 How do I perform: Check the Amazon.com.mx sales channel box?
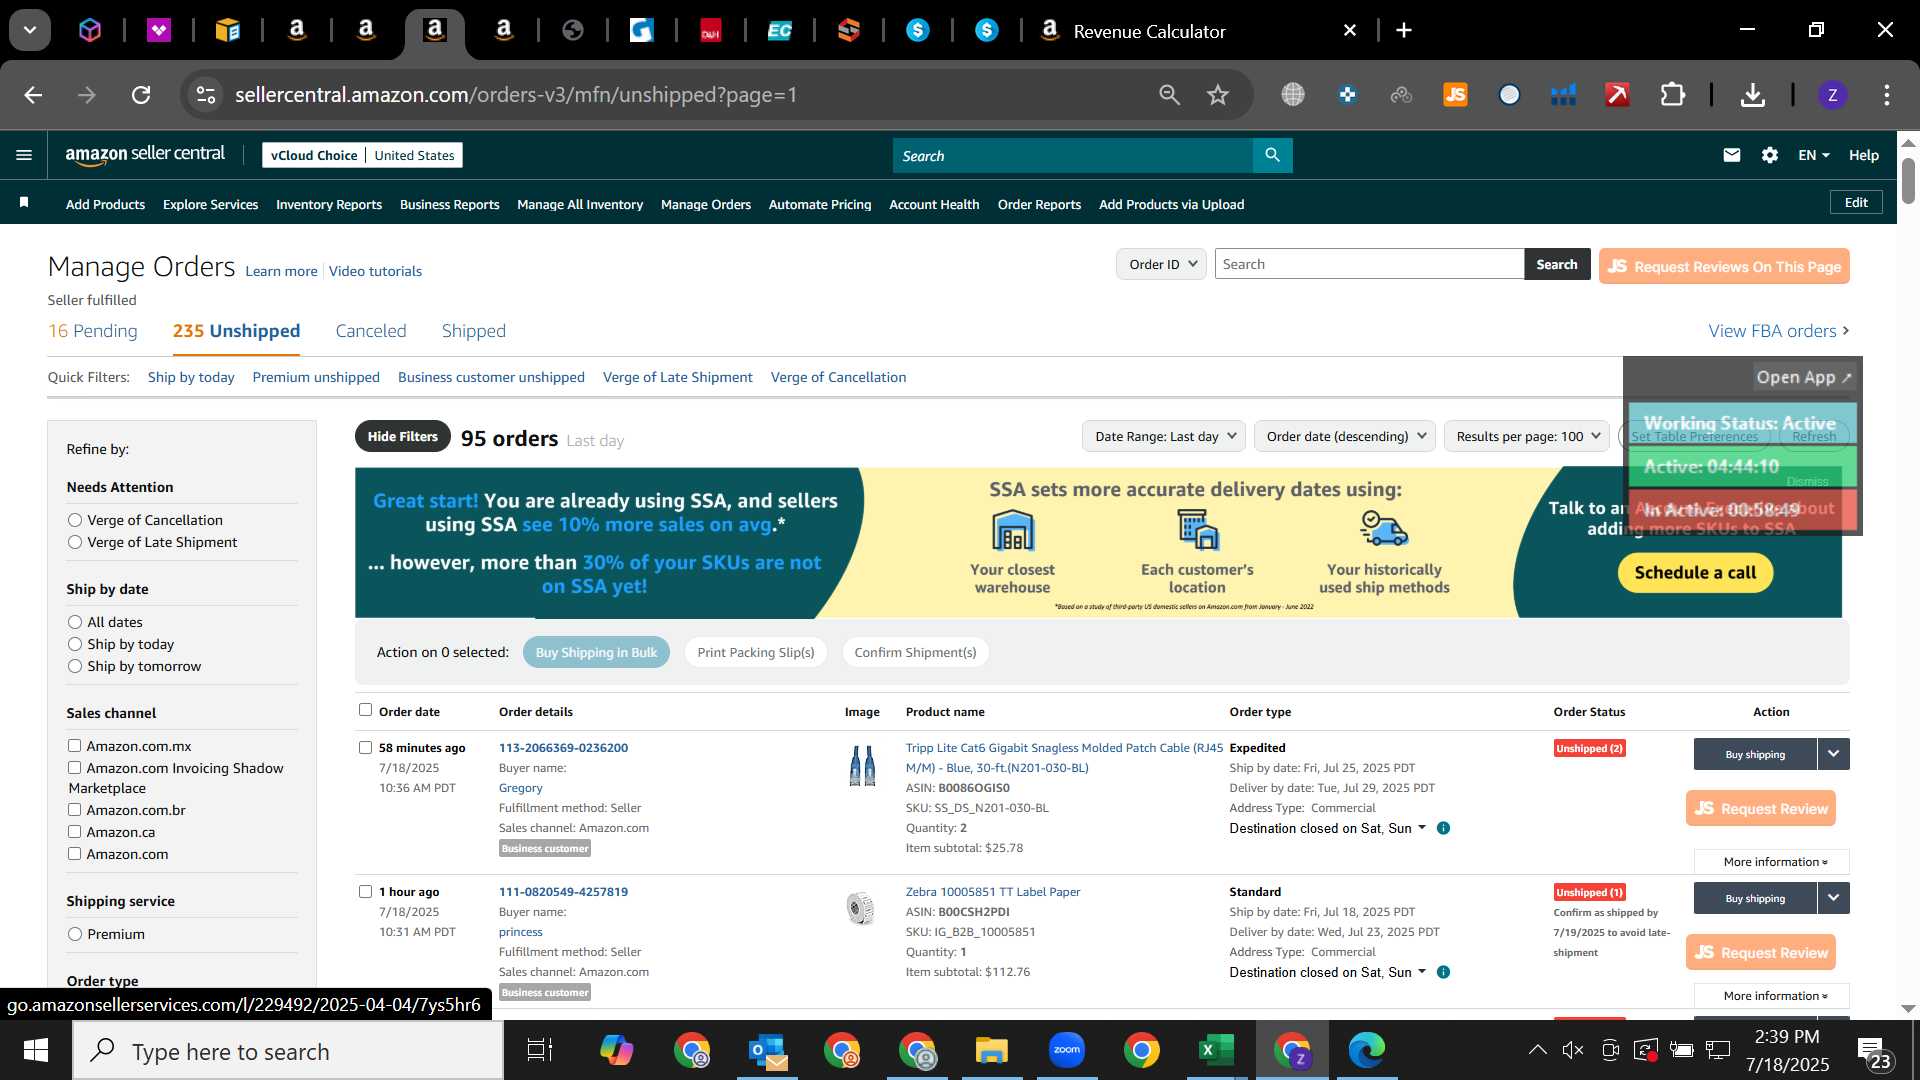click(x=74, y=745)
